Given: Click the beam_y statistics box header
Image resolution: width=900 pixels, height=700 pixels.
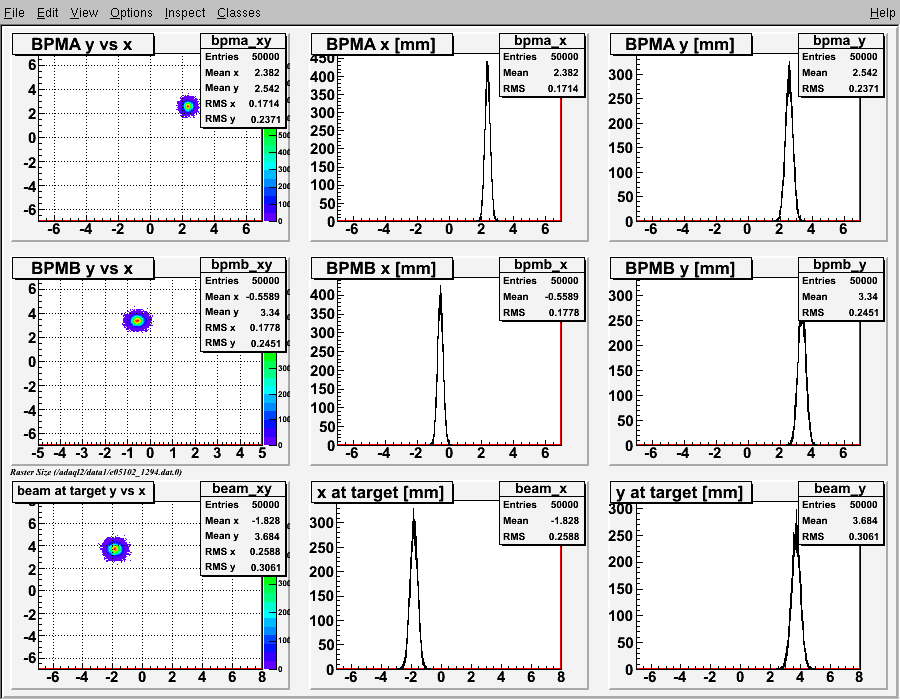Looking at the screenshot, I should coord(840,488).
